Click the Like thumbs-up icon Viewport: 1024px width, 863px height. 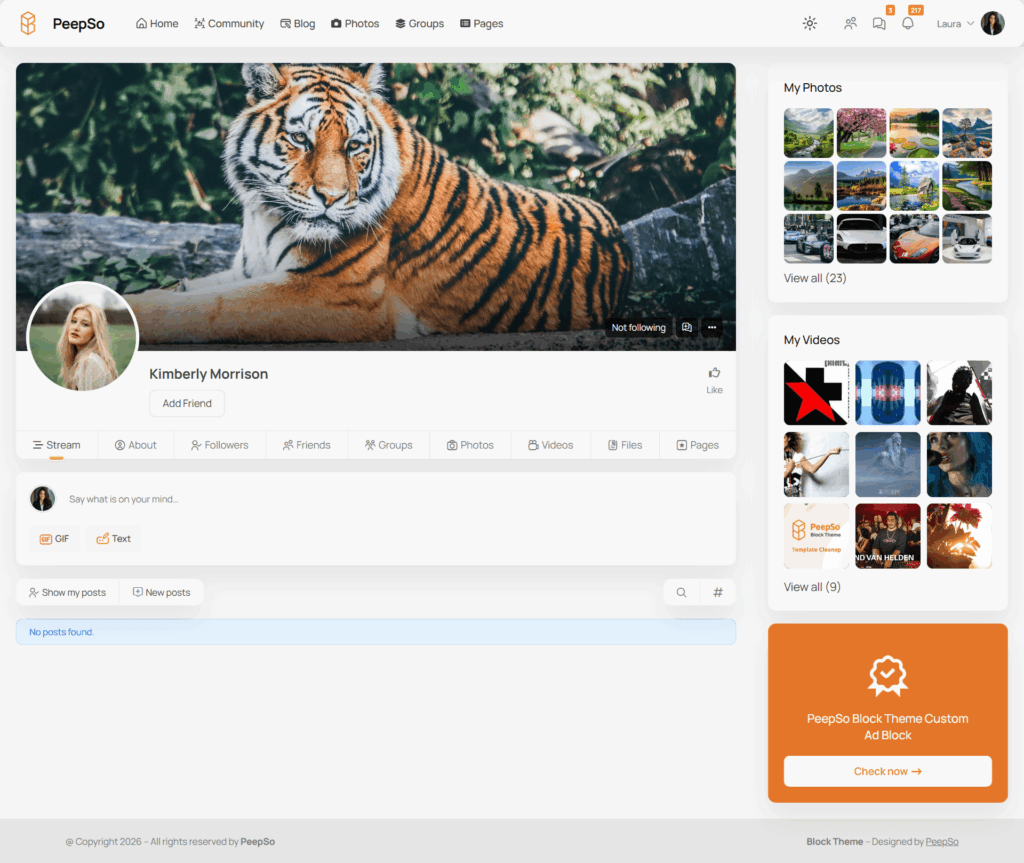[714, 373]
